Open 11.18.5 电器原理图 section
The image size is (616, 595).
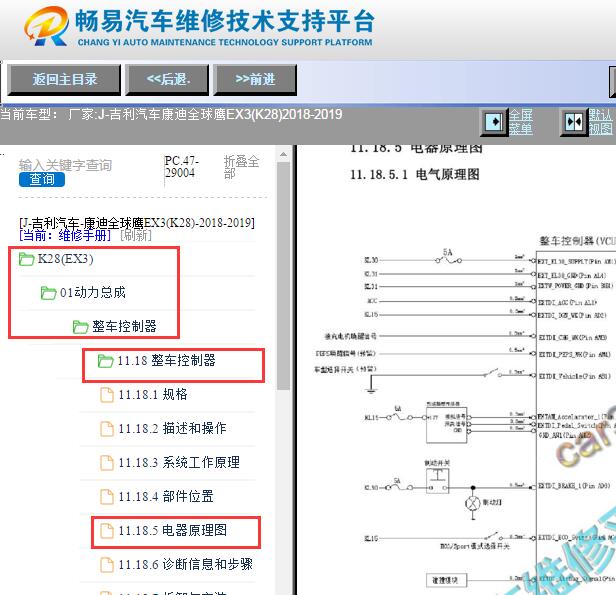172,531
